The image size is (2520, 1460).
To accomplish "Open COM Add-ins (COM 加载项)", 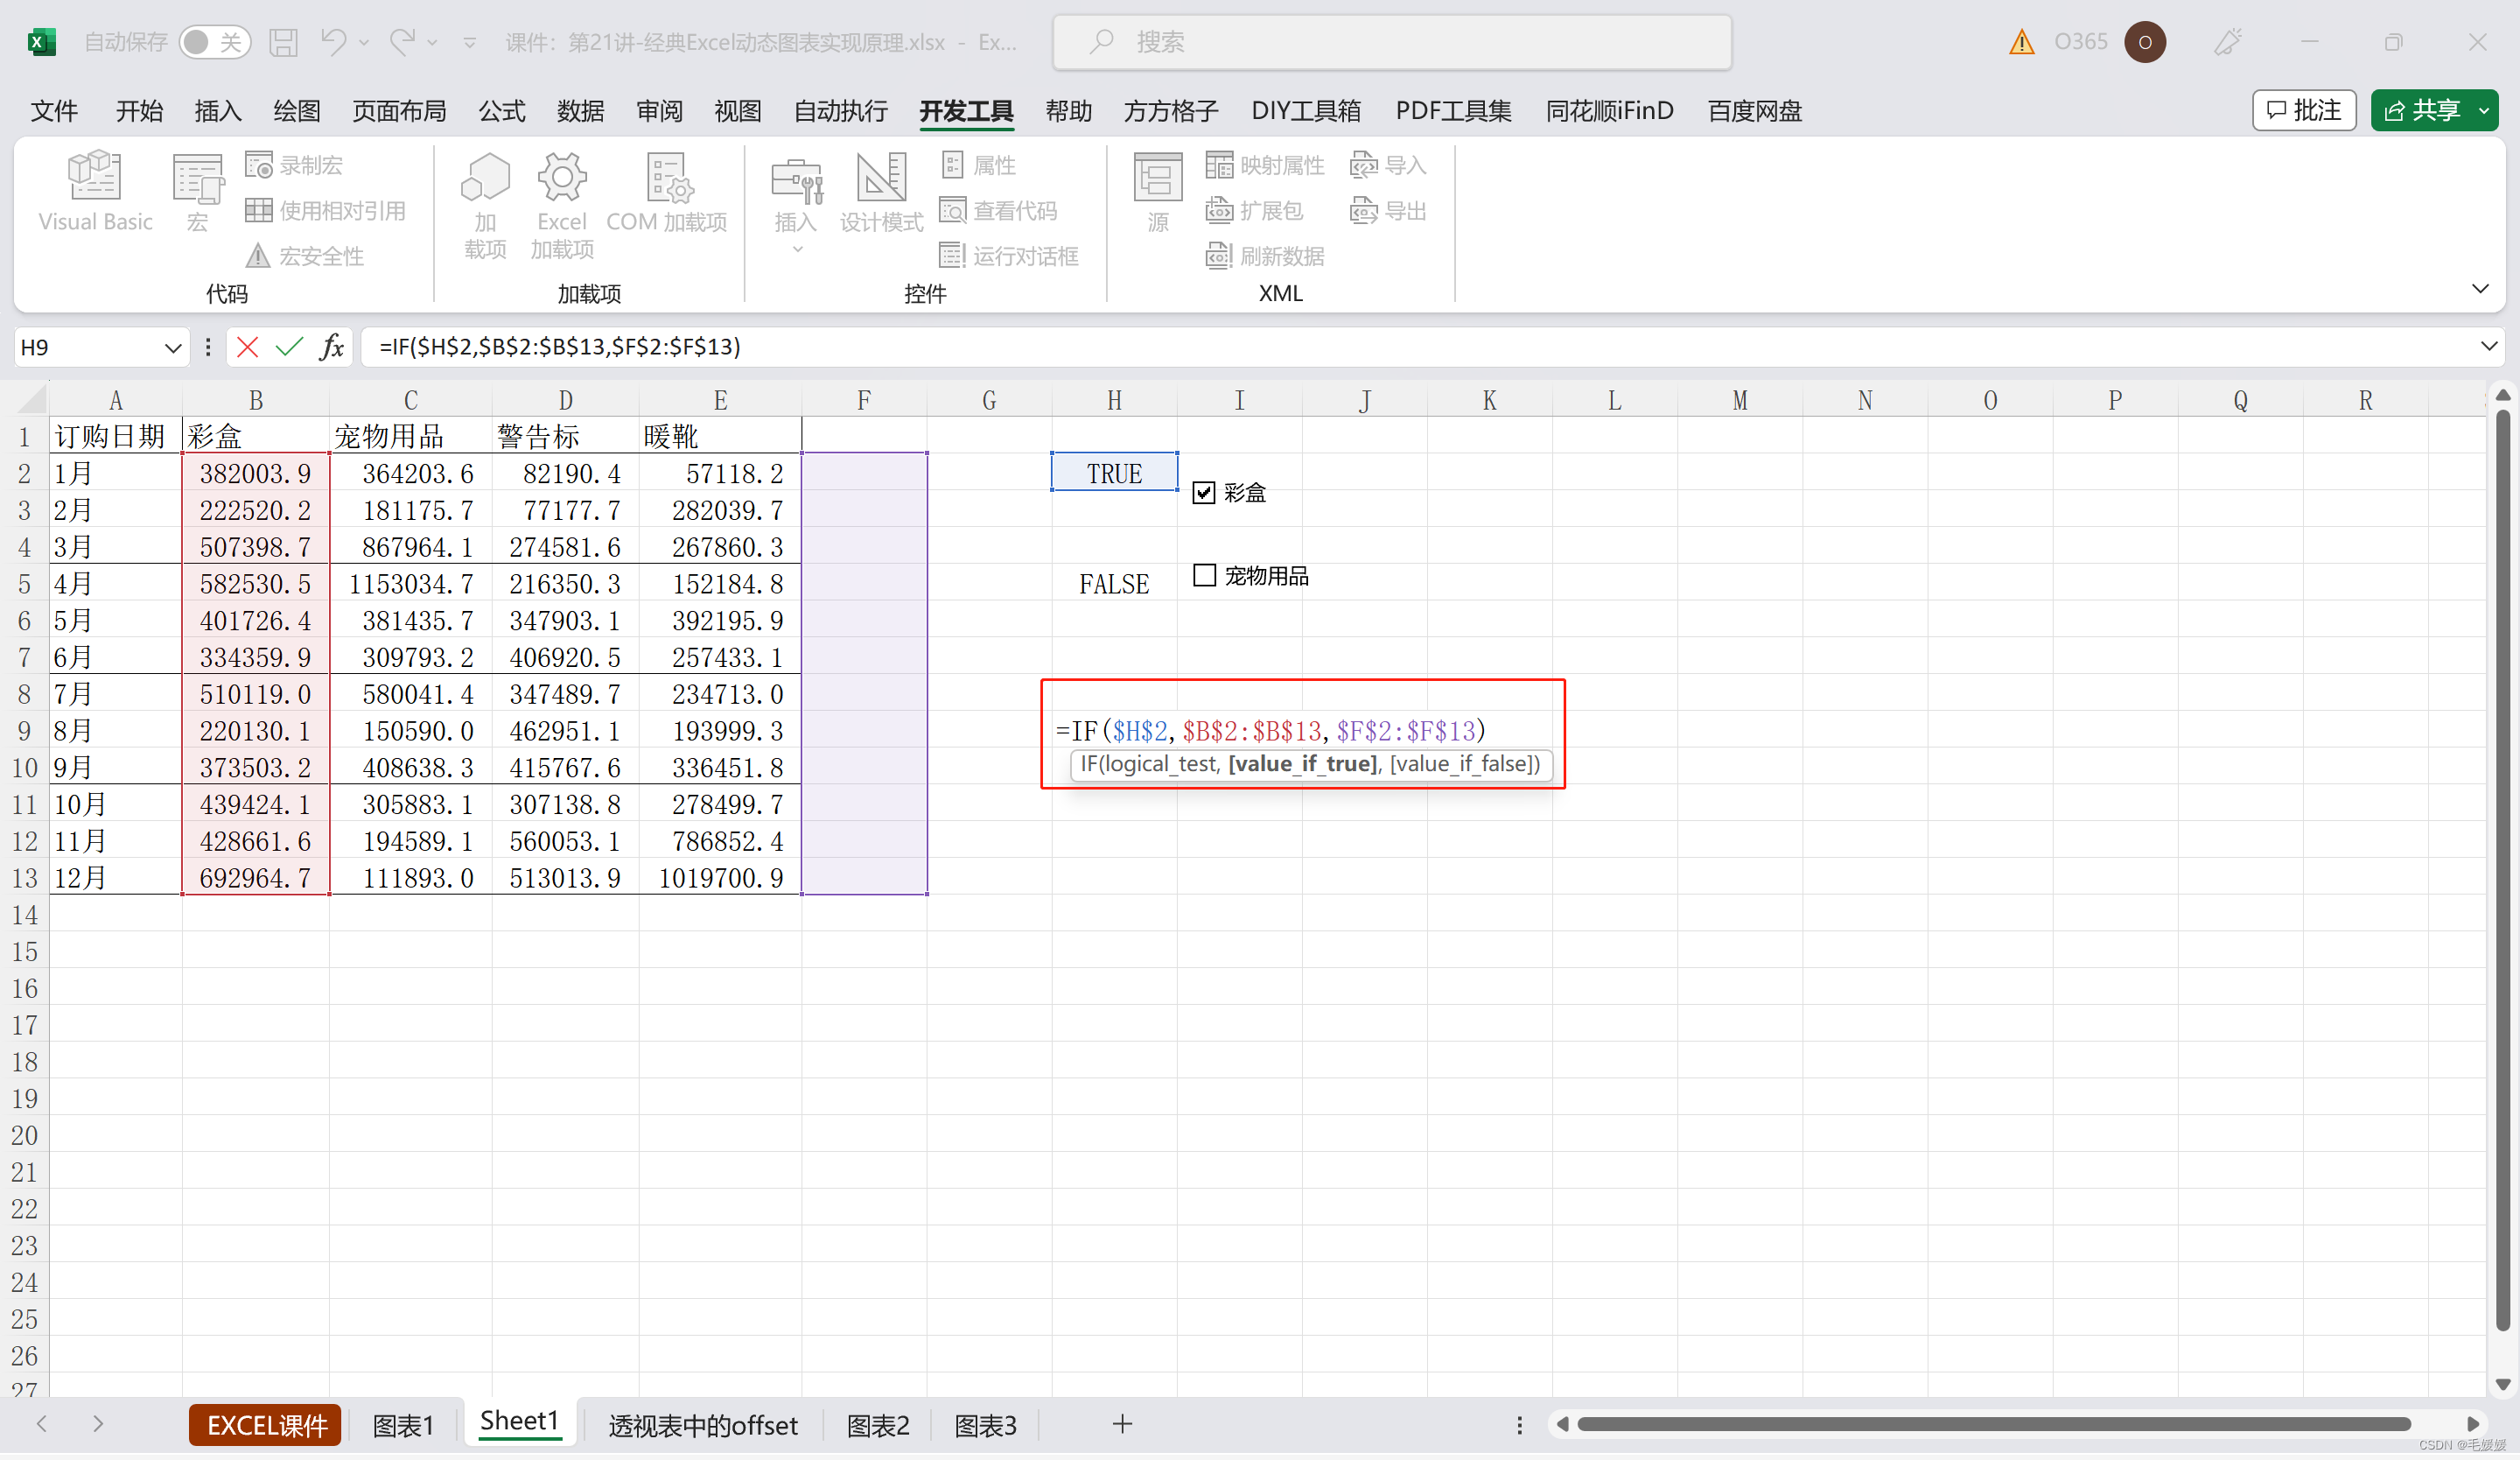I will click(667, 193).
